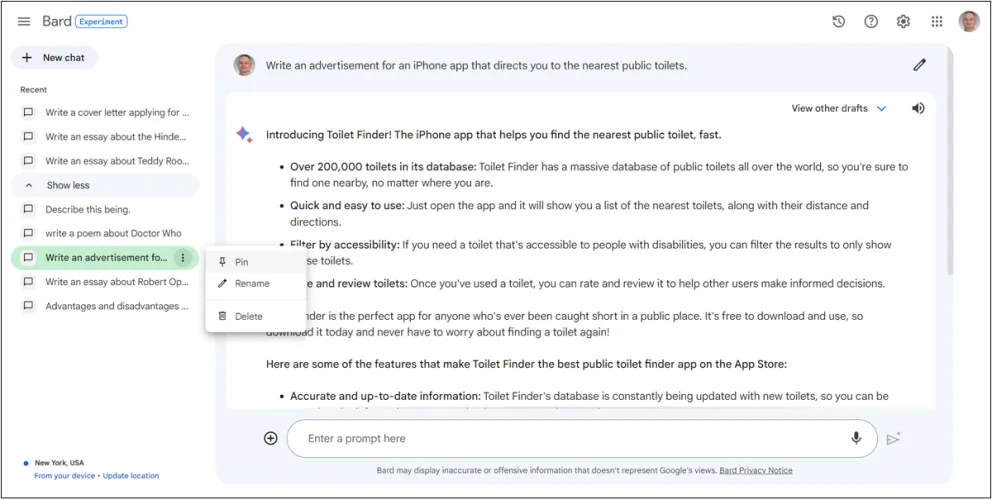
Task: Click the help question mark icon
Action: (x=871, y=22)
